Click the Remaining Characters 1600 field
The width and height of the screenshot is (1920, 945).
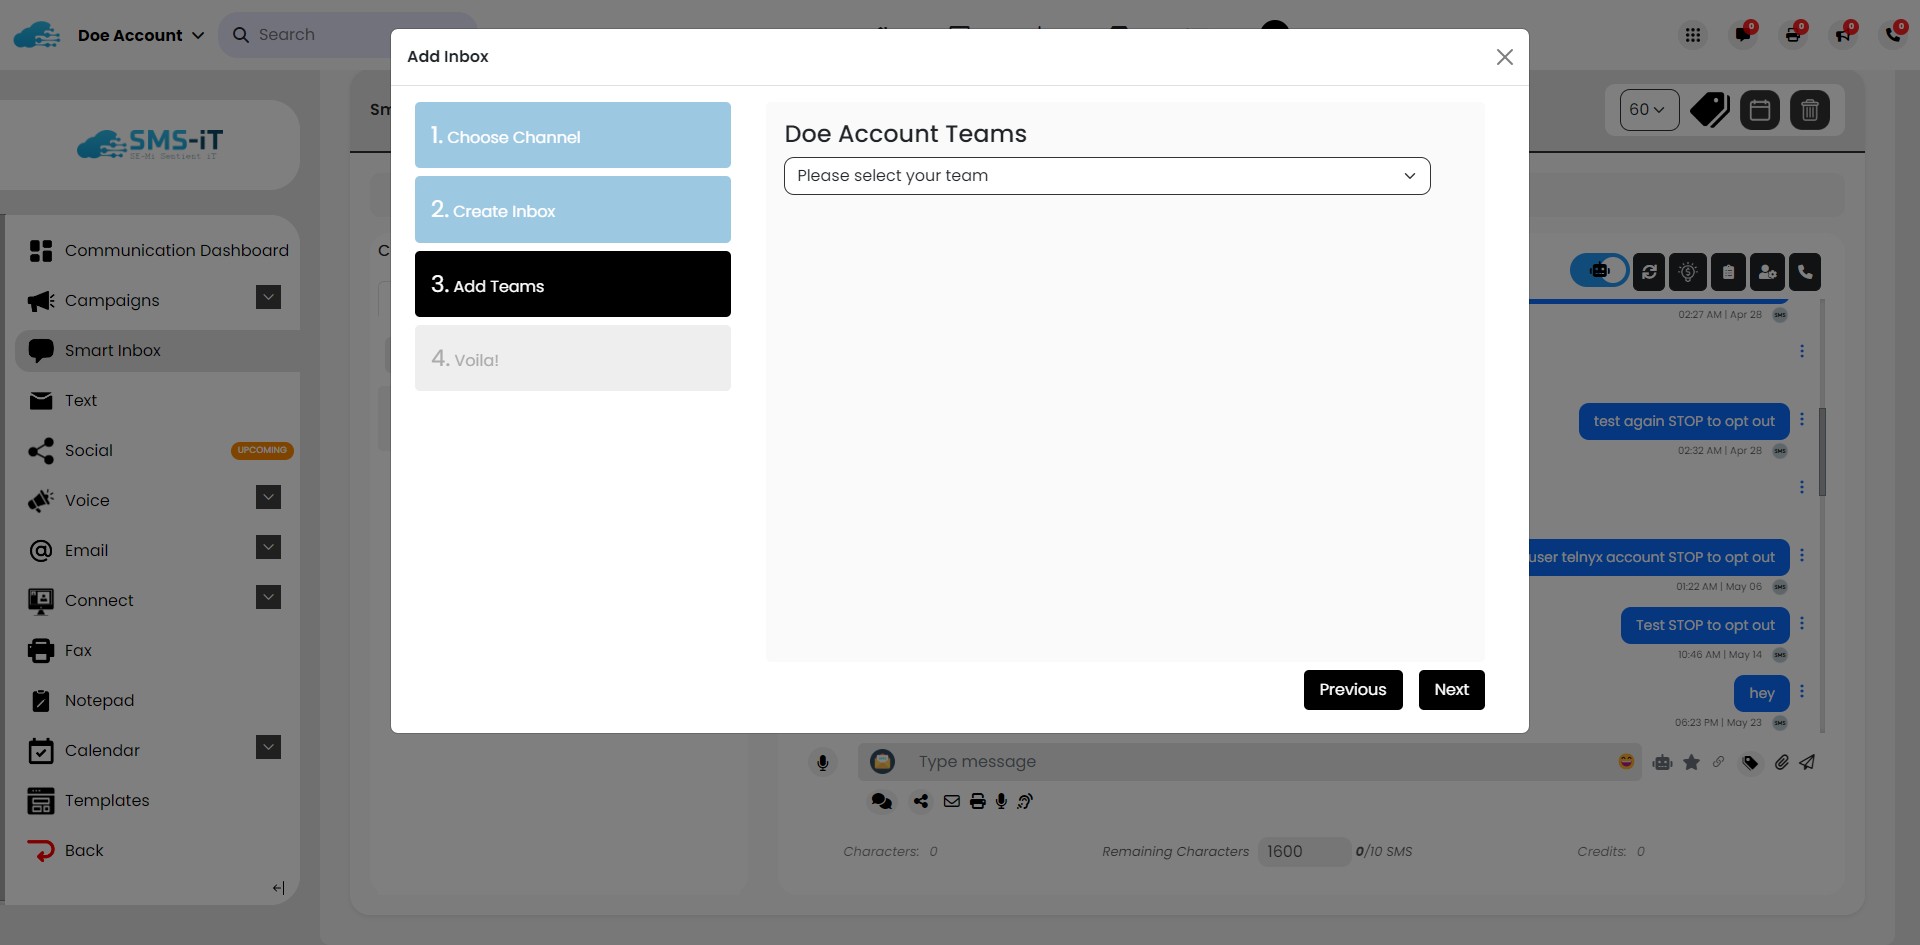pos(1304,852)
